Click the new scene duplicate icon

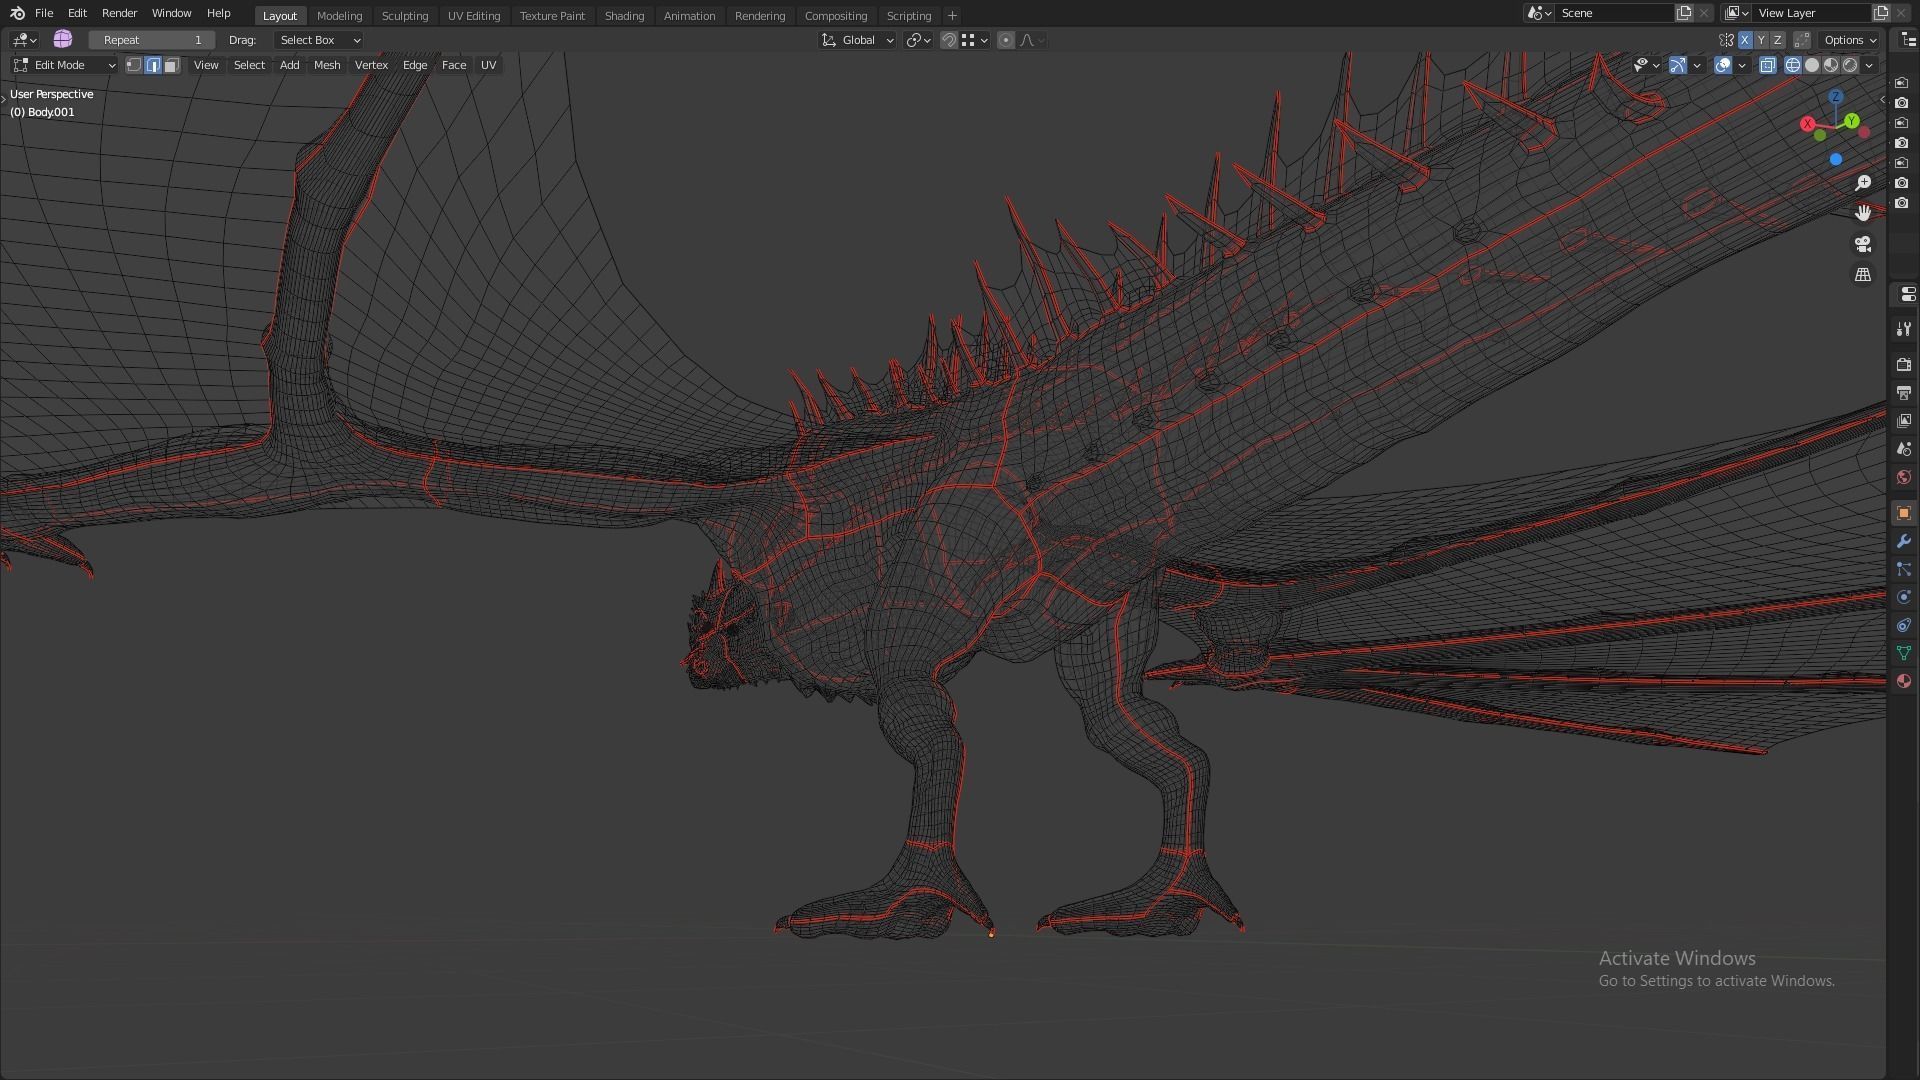coord(1684,13)
